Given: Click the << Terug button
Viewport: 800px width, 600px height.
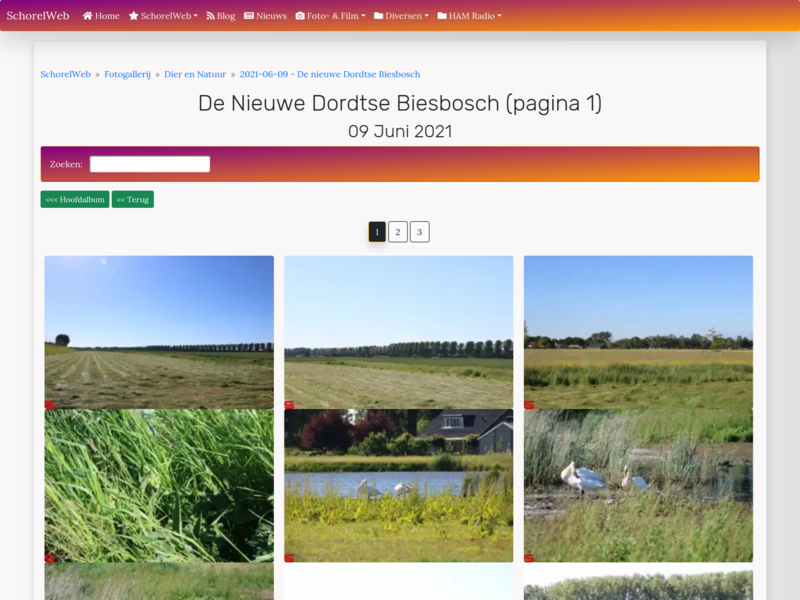Looking at the screenshot, I should pos(133,199).
